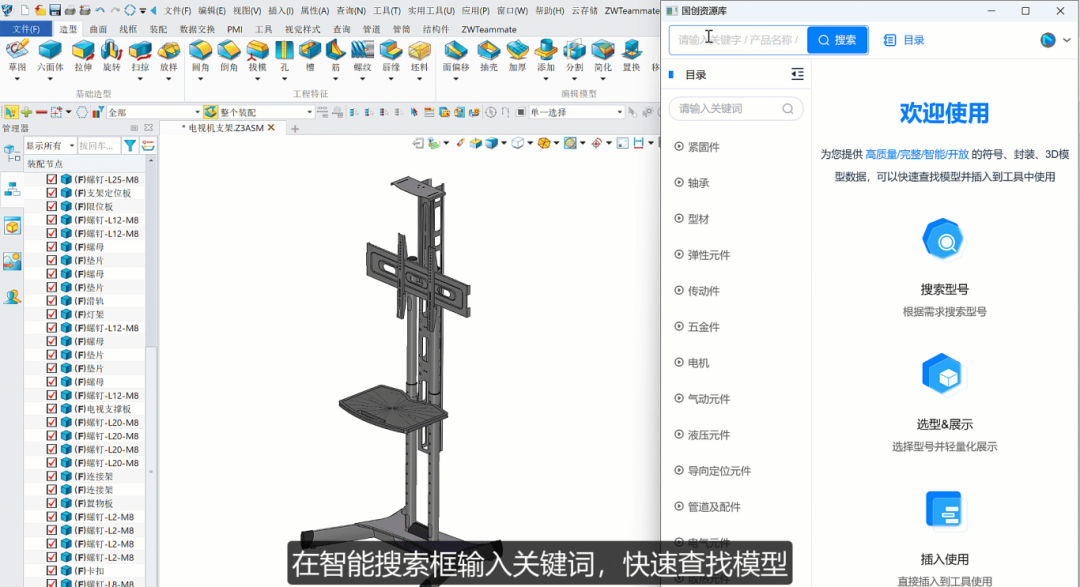Close the 电视机支架.Z3ASM document tab

[x=271, y=127]
